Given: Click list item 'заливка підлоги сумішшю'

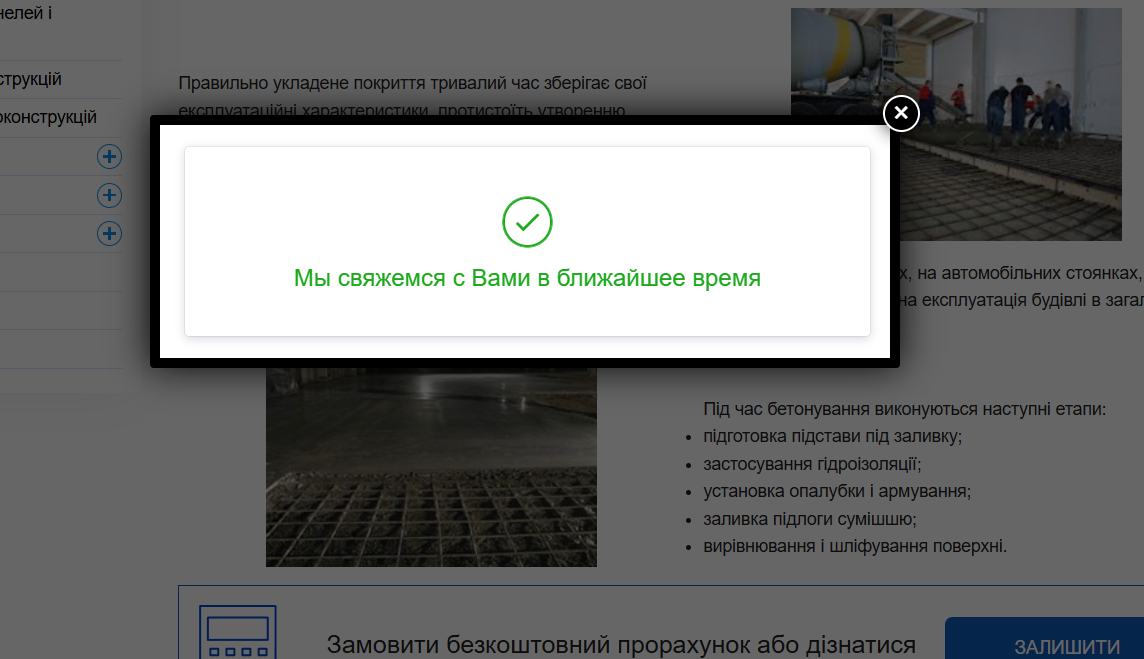Looking at the screenshot, I should tap(810, 519).
